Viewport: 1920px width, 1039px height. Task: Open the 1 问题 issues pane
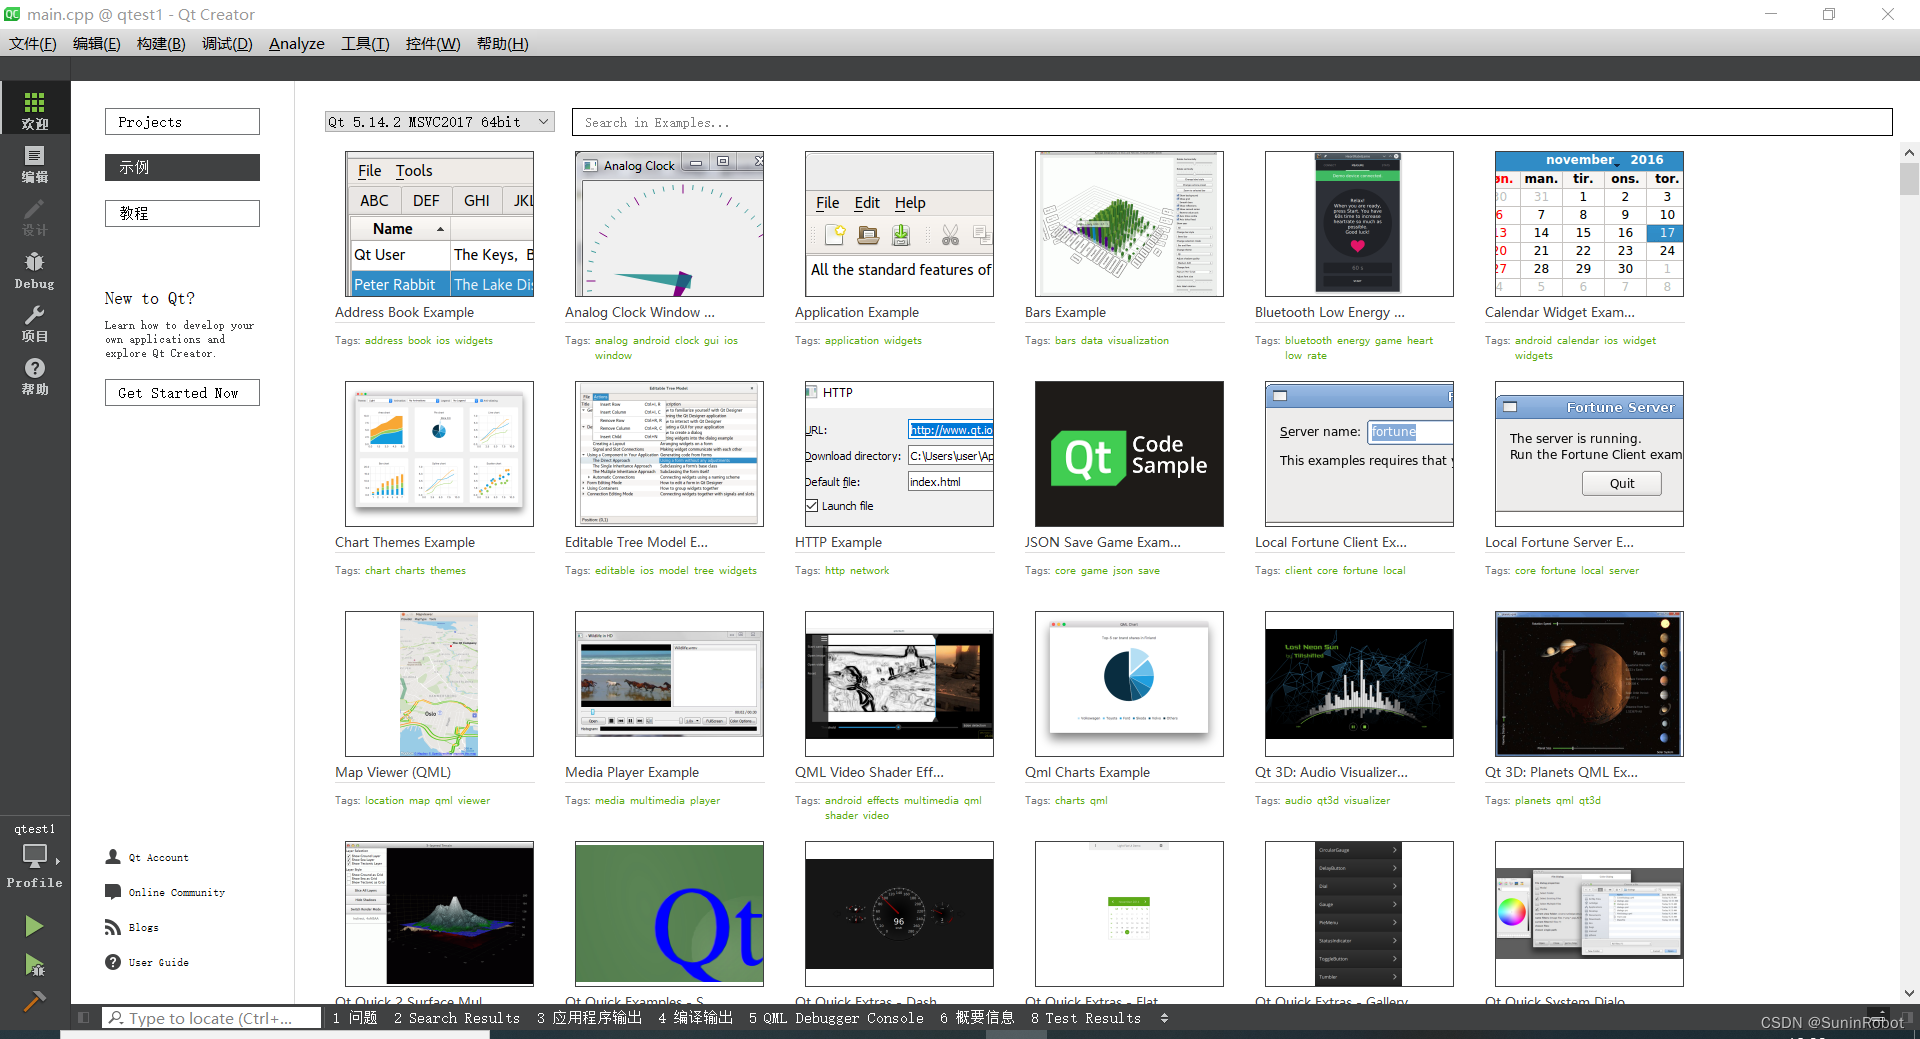coord(355,1018)
